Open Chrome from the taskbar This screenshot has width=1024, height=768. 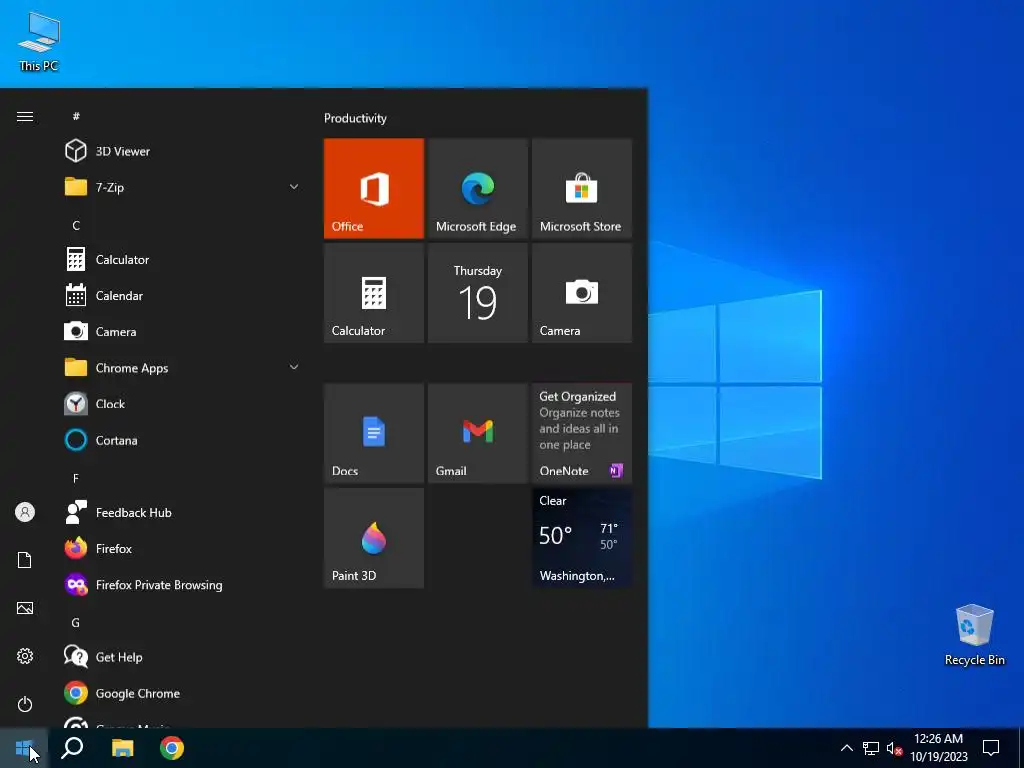(x=172, y=748)
